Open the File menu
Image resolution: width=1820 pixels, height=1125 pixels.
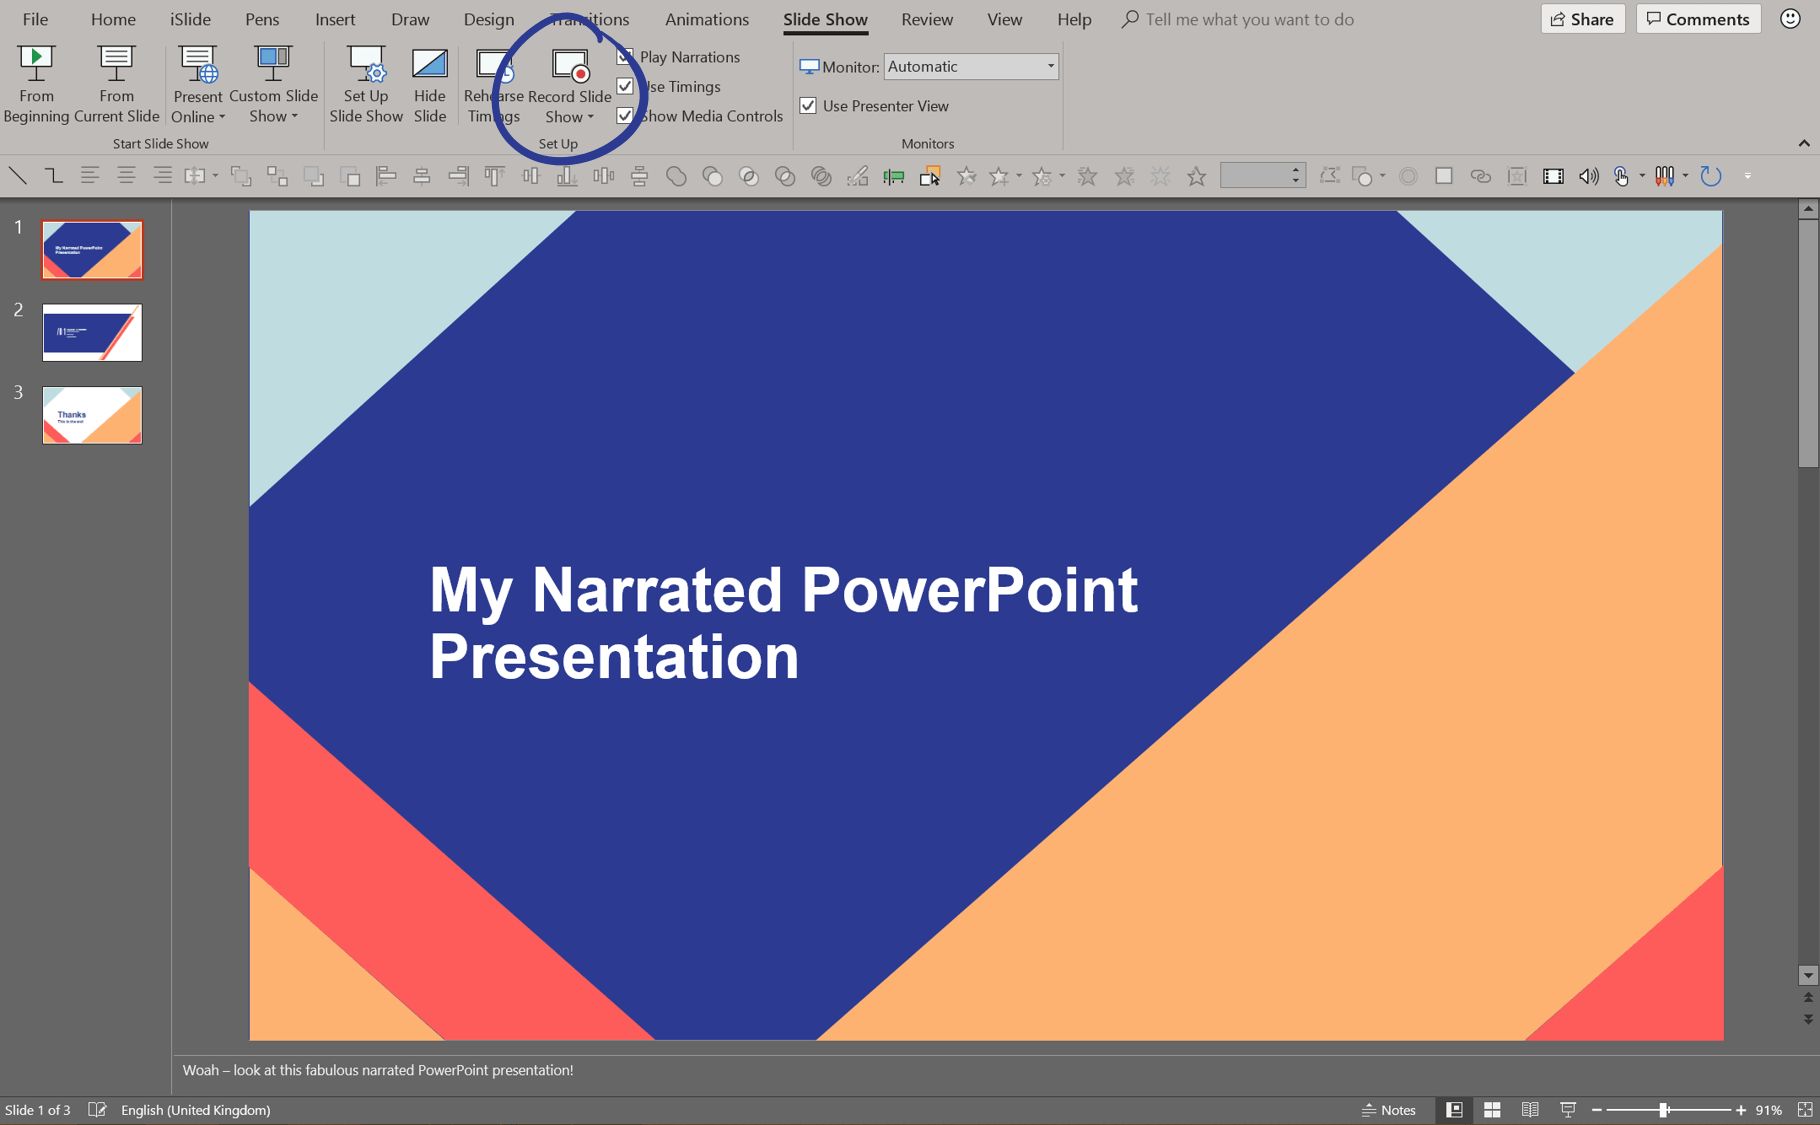tap(35, 19)
